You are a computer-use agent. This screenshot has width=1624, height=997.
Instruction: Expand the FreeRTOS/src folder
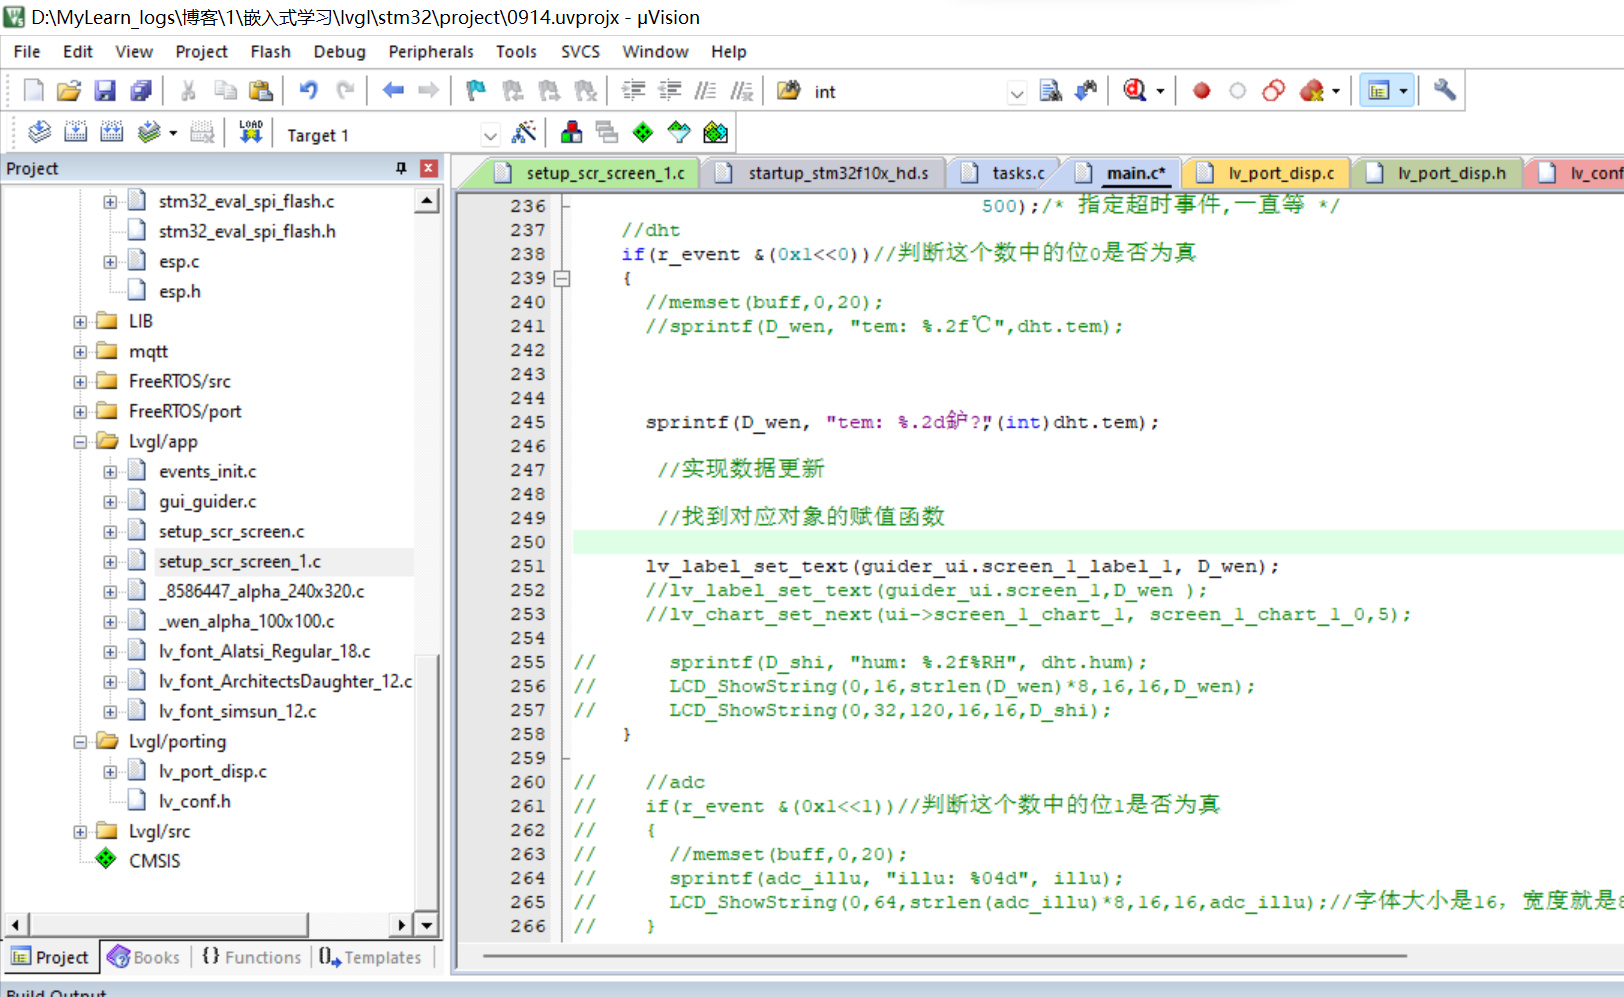coord(80,382)
